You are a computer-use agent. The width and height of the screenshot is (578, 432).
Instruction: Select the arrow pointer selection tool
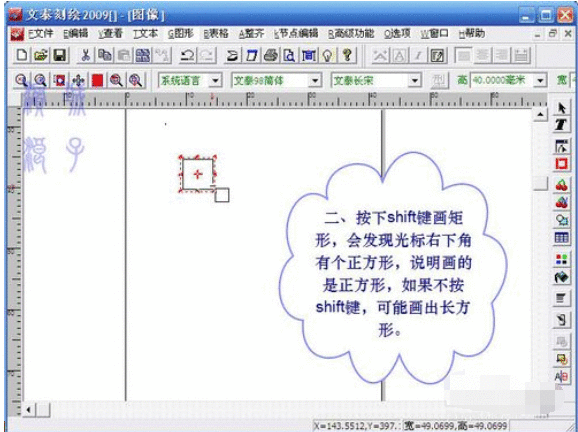pyautogui.click(x=561, y=108)
